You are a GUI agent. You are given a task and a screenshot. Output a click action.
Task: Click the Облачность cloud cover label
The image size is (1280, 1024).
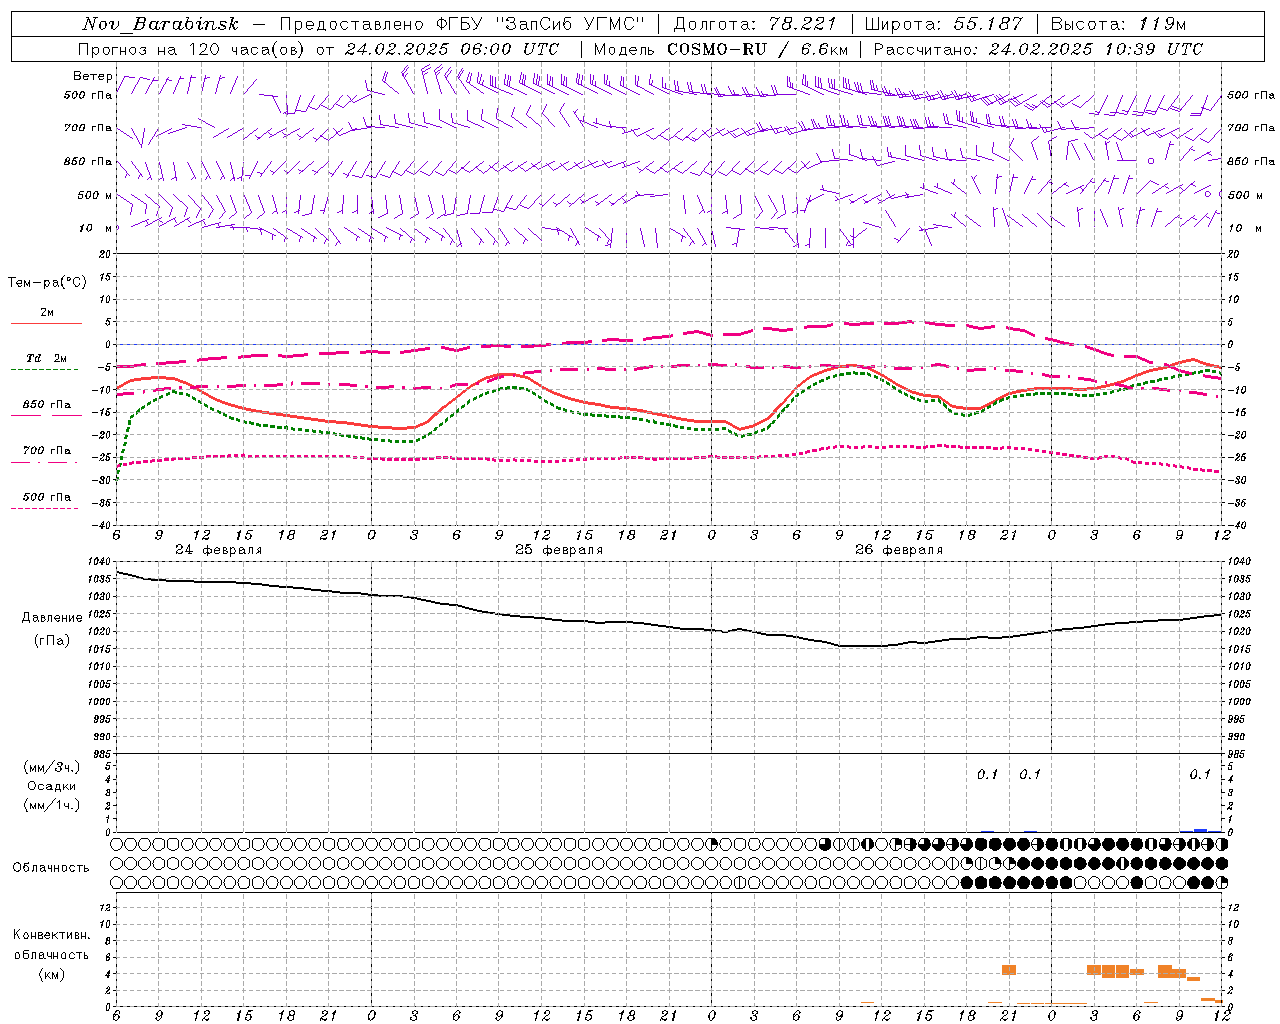pos(51,867)
